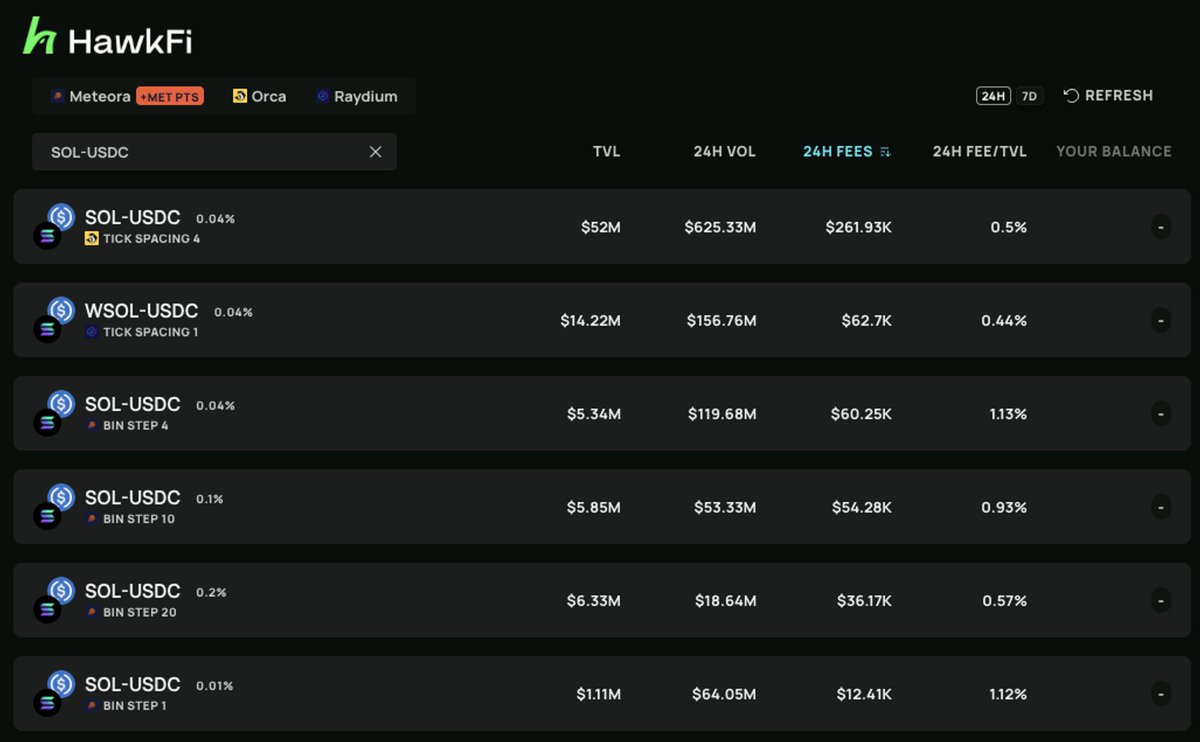Viewport: 1200px width, 742px height.
Task: Click the token pair icon for Bin Step 20 row
Action: [54, 600]
